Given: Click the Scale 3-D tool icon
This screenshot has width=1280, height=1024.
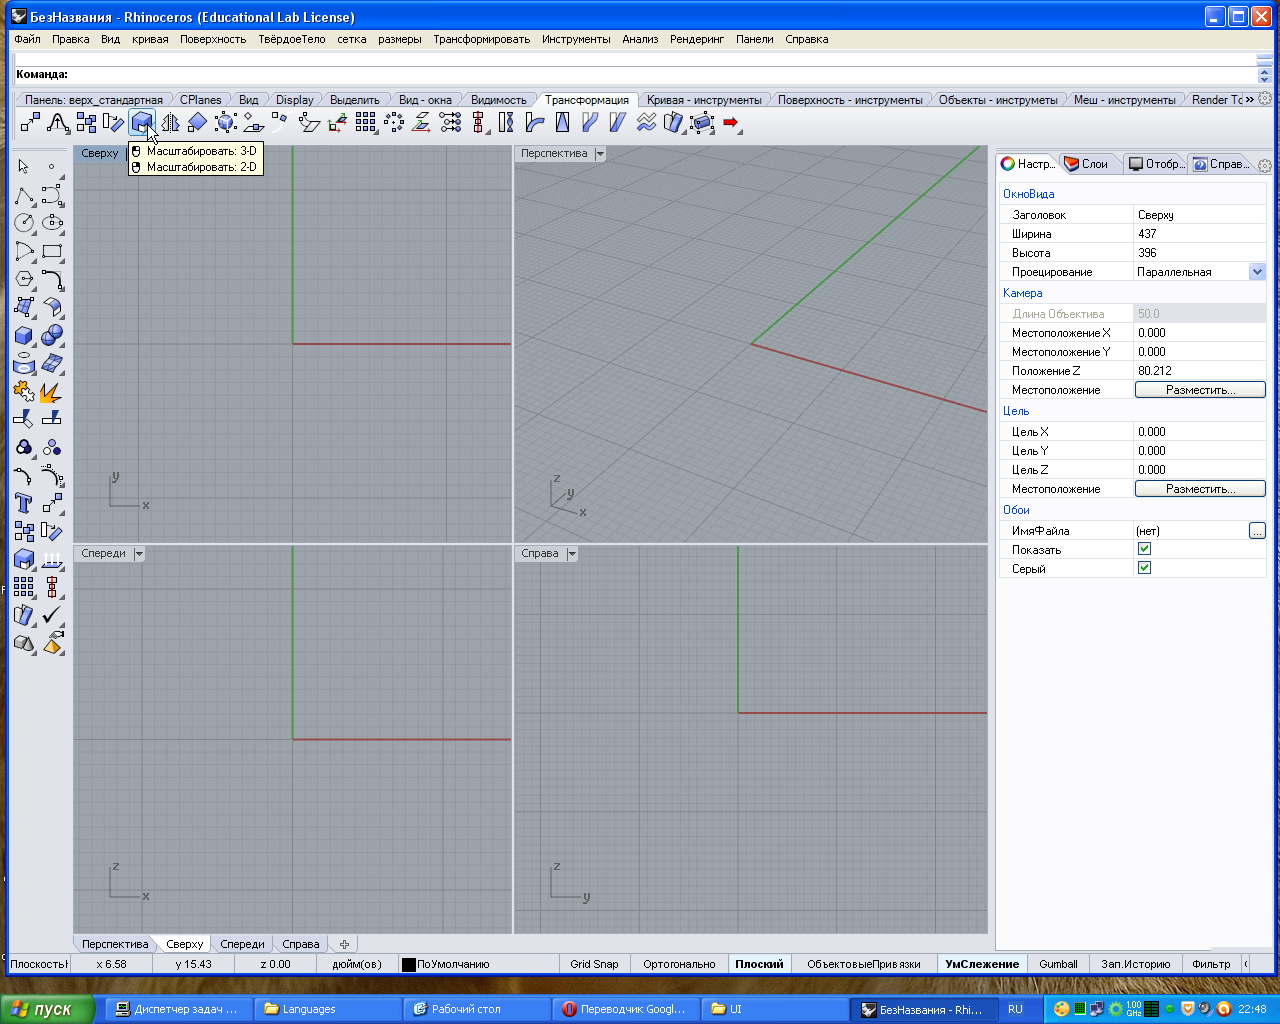Looking at the screenshot, I should [141, 123].
